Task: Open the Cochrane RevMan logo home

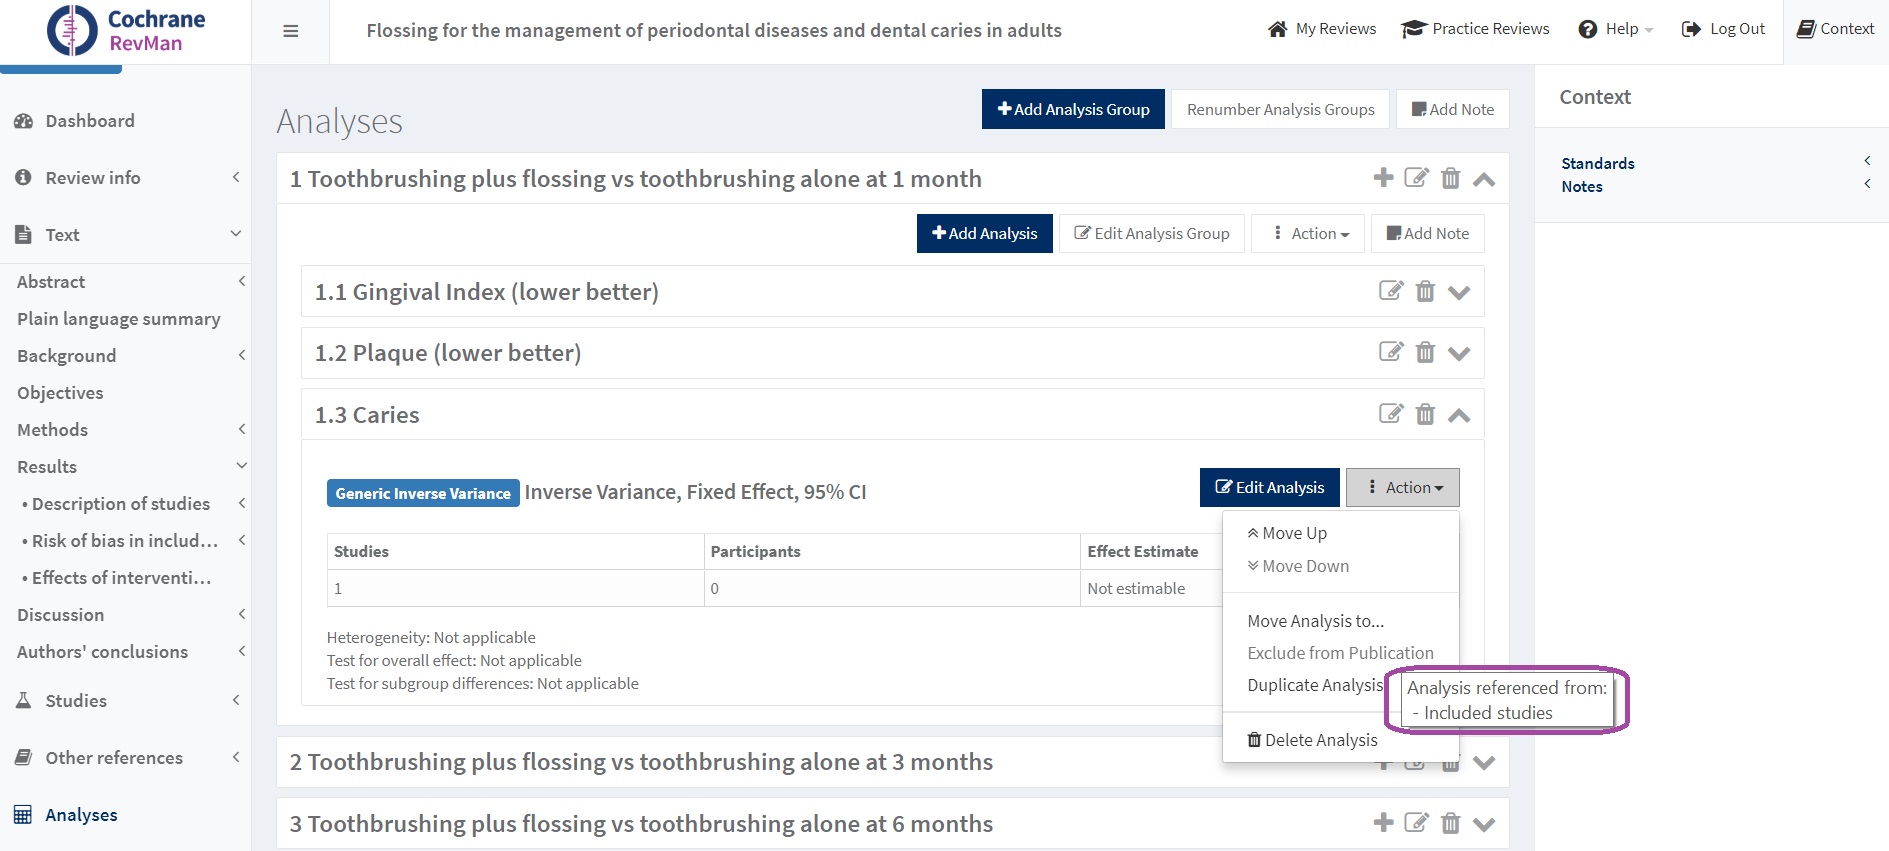Action: tap(125, 30)
